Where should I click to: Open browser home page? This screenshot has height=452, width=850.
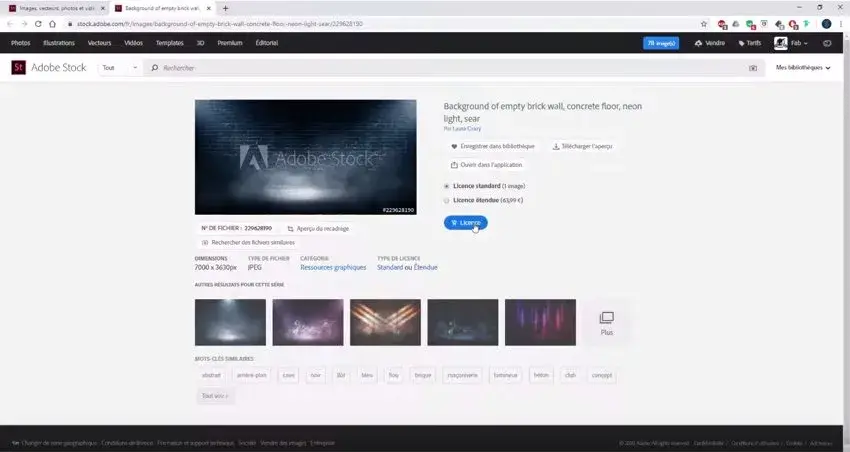[53, 24]
